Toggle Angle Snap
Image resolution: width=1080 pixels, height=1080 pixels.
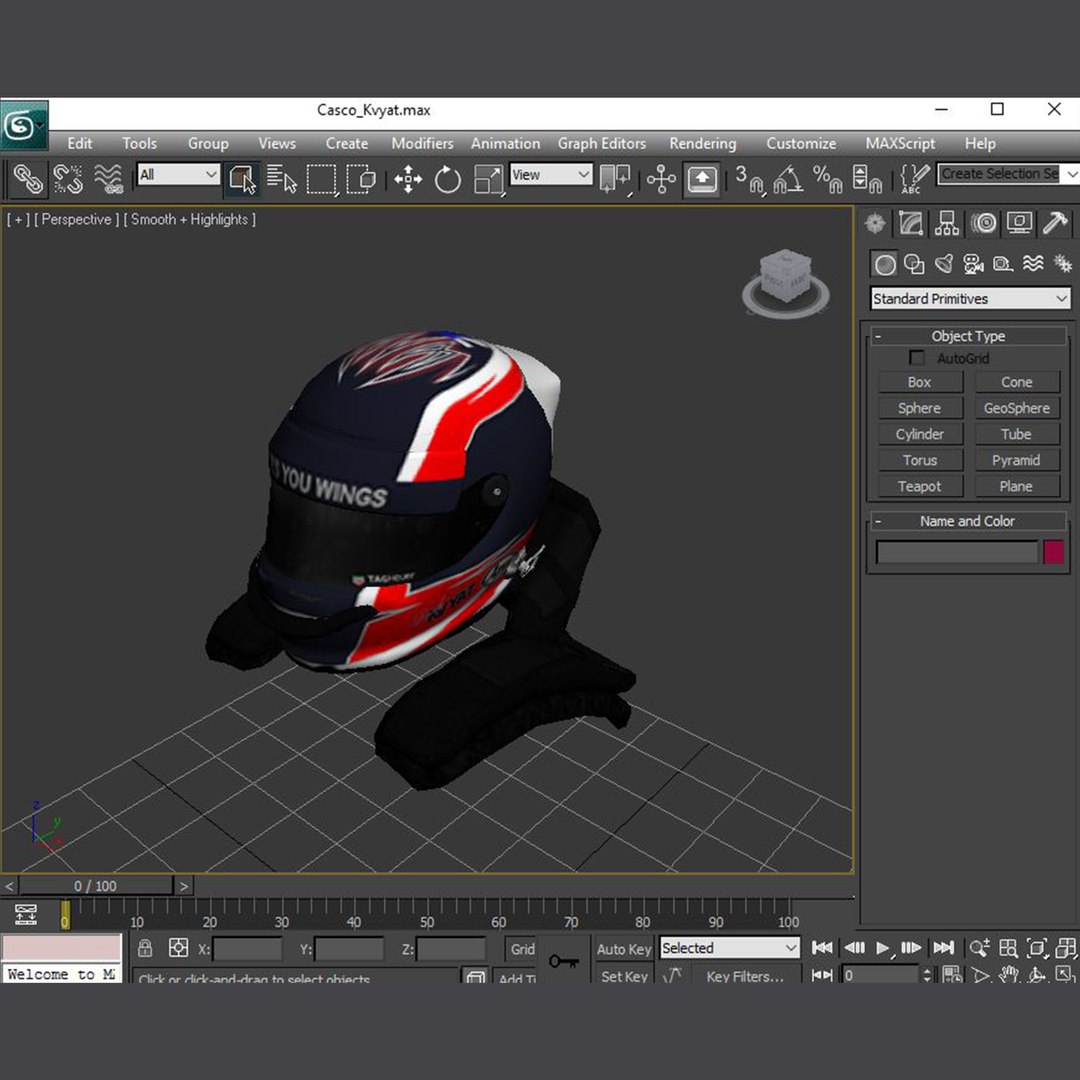(788, 178)
